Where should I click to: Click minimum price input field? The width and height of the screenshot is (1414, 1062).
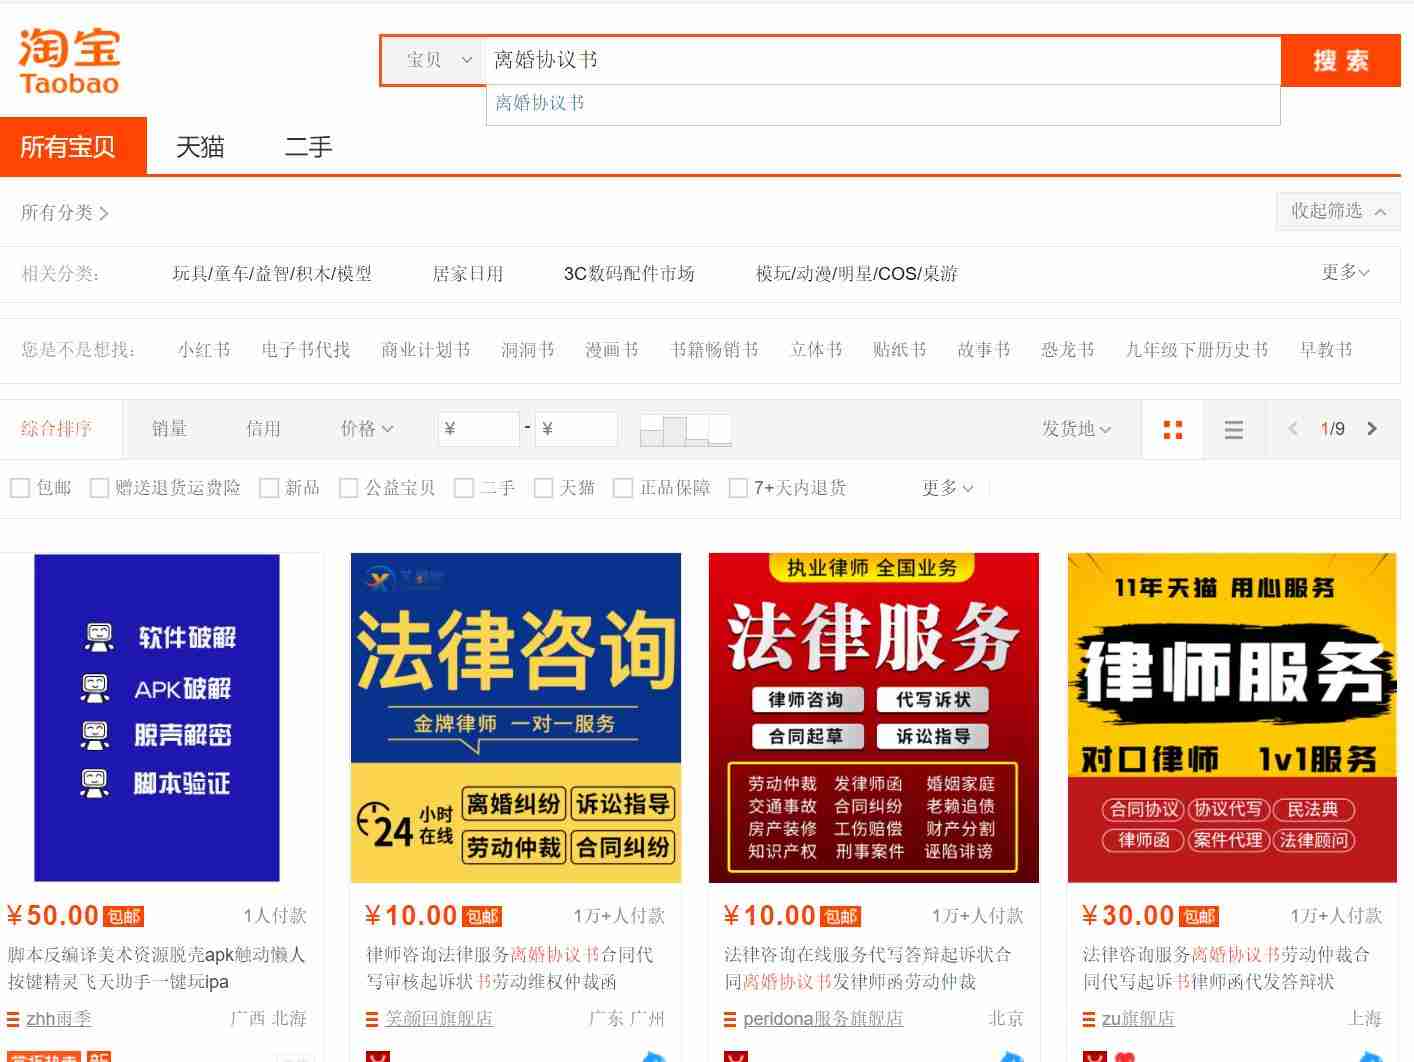pyautogui.click(x=479, y=429)
